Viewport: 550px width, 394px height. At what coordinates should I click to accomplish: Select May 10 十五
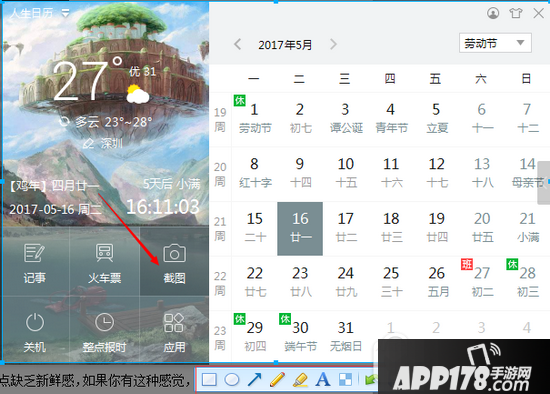coord(346,173)
